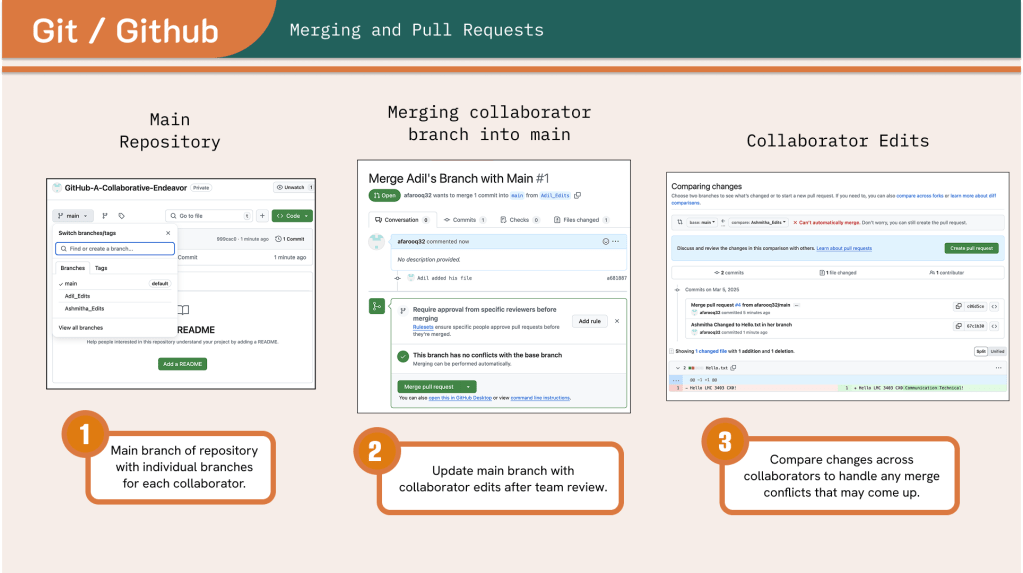Image resolution: width=1023 pixels, height=573 pixels.
Task: Click the Private visibility label
Action: tap(201, 188)
